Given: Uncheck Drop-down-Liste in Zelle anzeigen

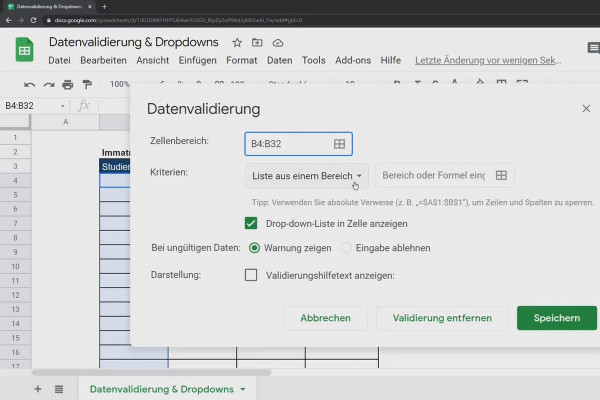Looking at the screenshot, I should pos(251,223).
